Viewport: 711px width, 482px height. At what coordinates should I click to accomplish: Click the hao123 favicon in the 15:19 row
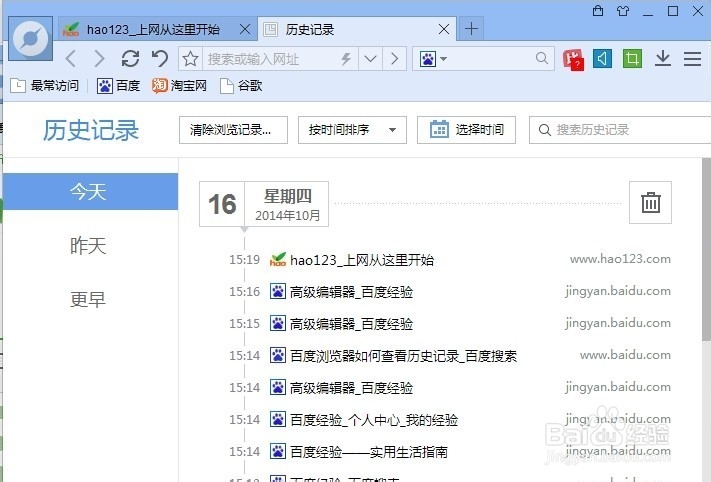pyautogui.click(x=278, y=259)
